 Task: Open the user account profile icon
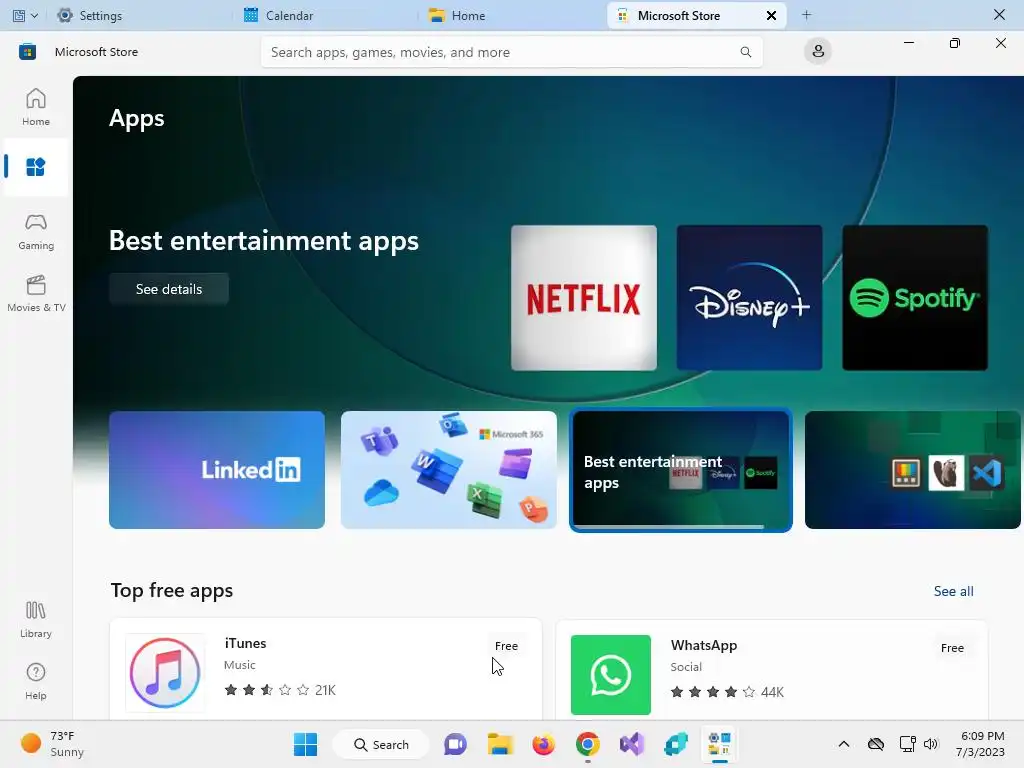click(x=818, y=51)
